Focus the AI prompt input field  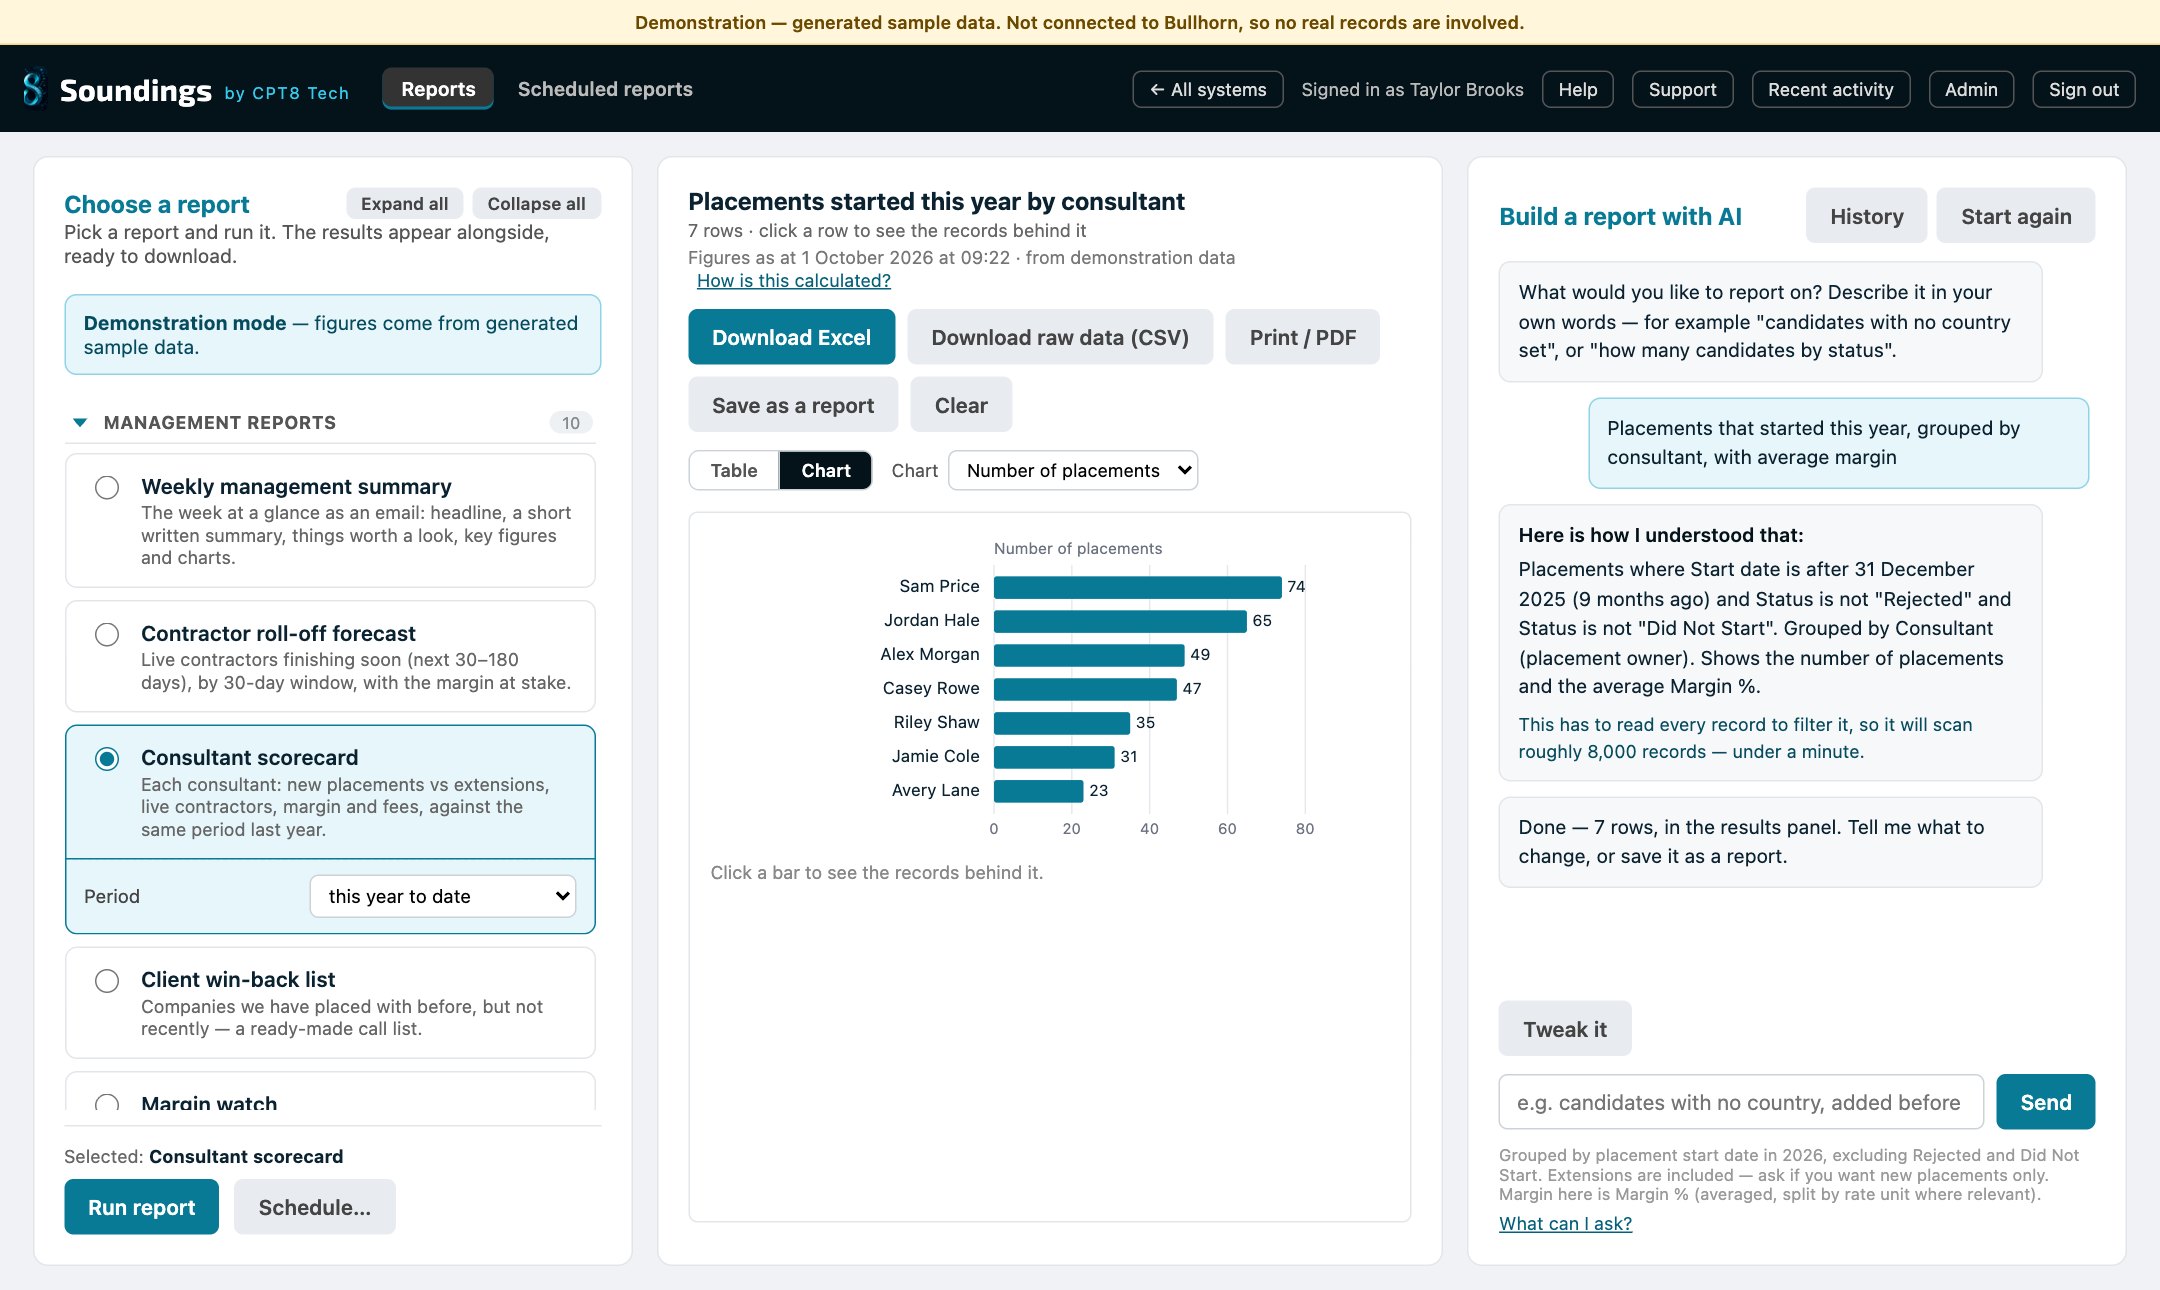(1741, 1102)
